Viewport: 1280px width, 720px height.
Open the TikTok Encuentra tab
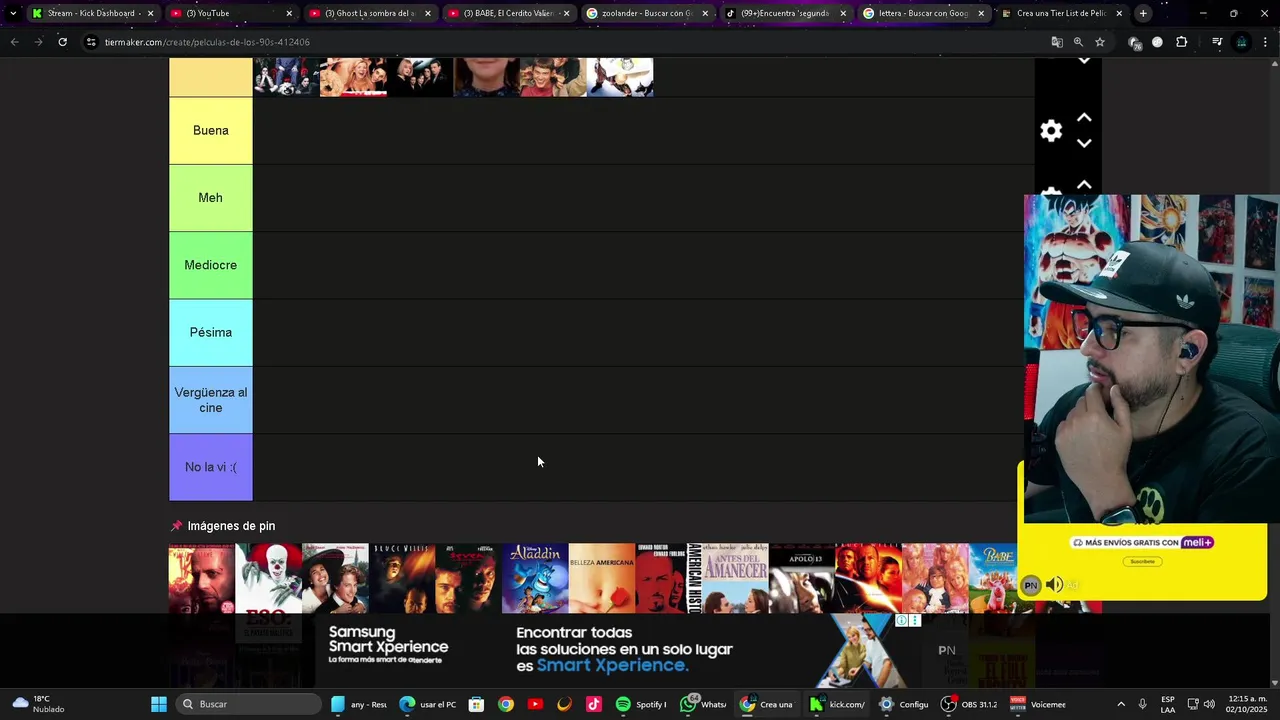pos(785,13)
